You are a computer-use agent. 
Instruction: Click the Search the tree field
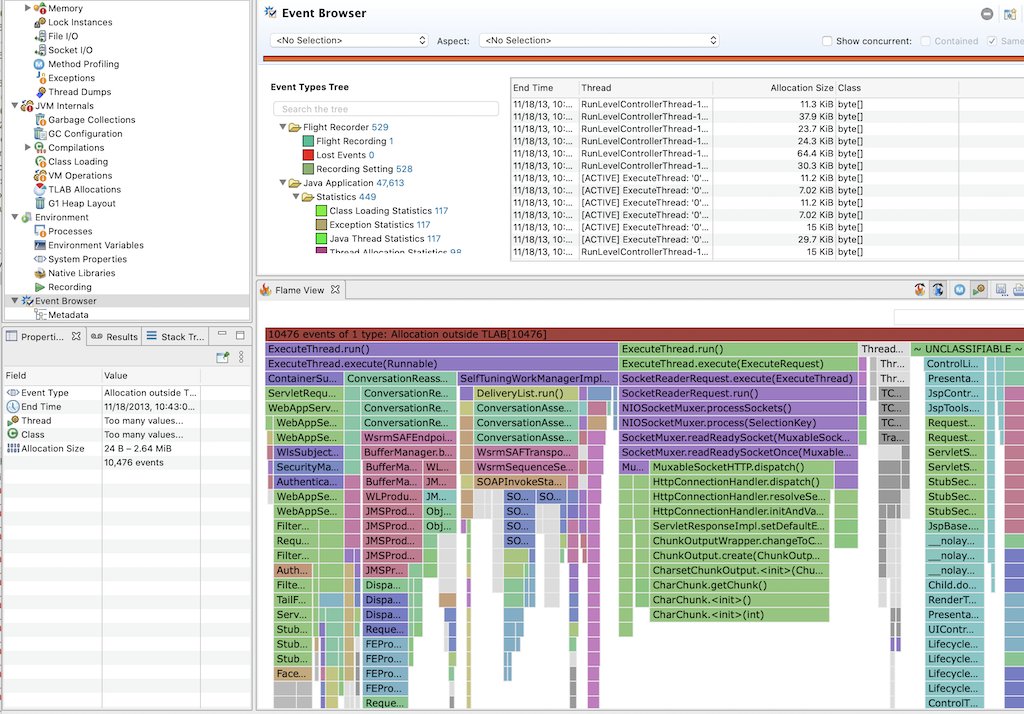click(385, 108)
